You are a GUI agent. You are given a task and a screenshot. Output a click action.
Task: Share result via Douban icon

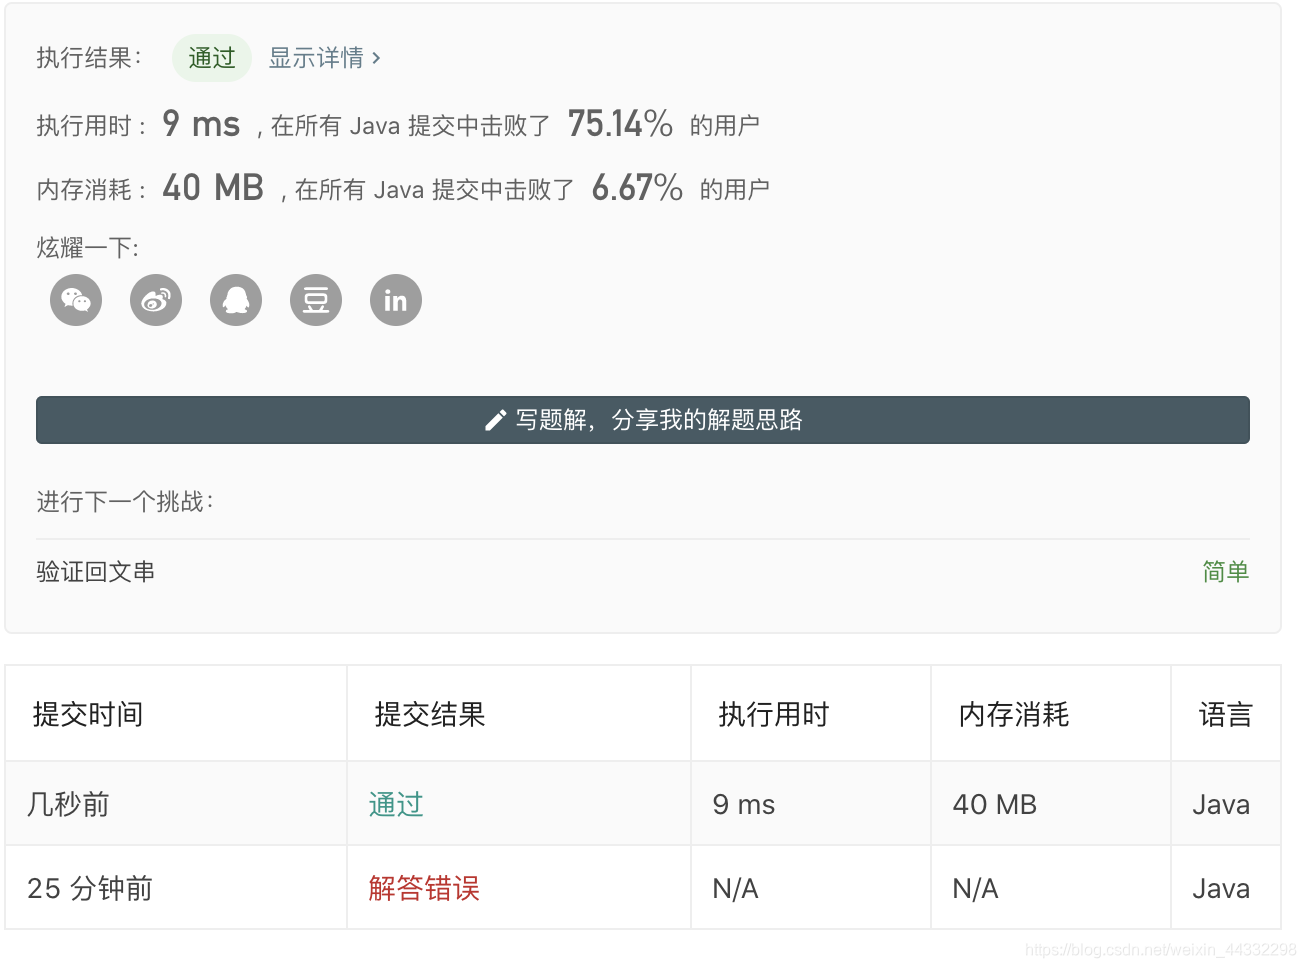[x=316, y=300]
